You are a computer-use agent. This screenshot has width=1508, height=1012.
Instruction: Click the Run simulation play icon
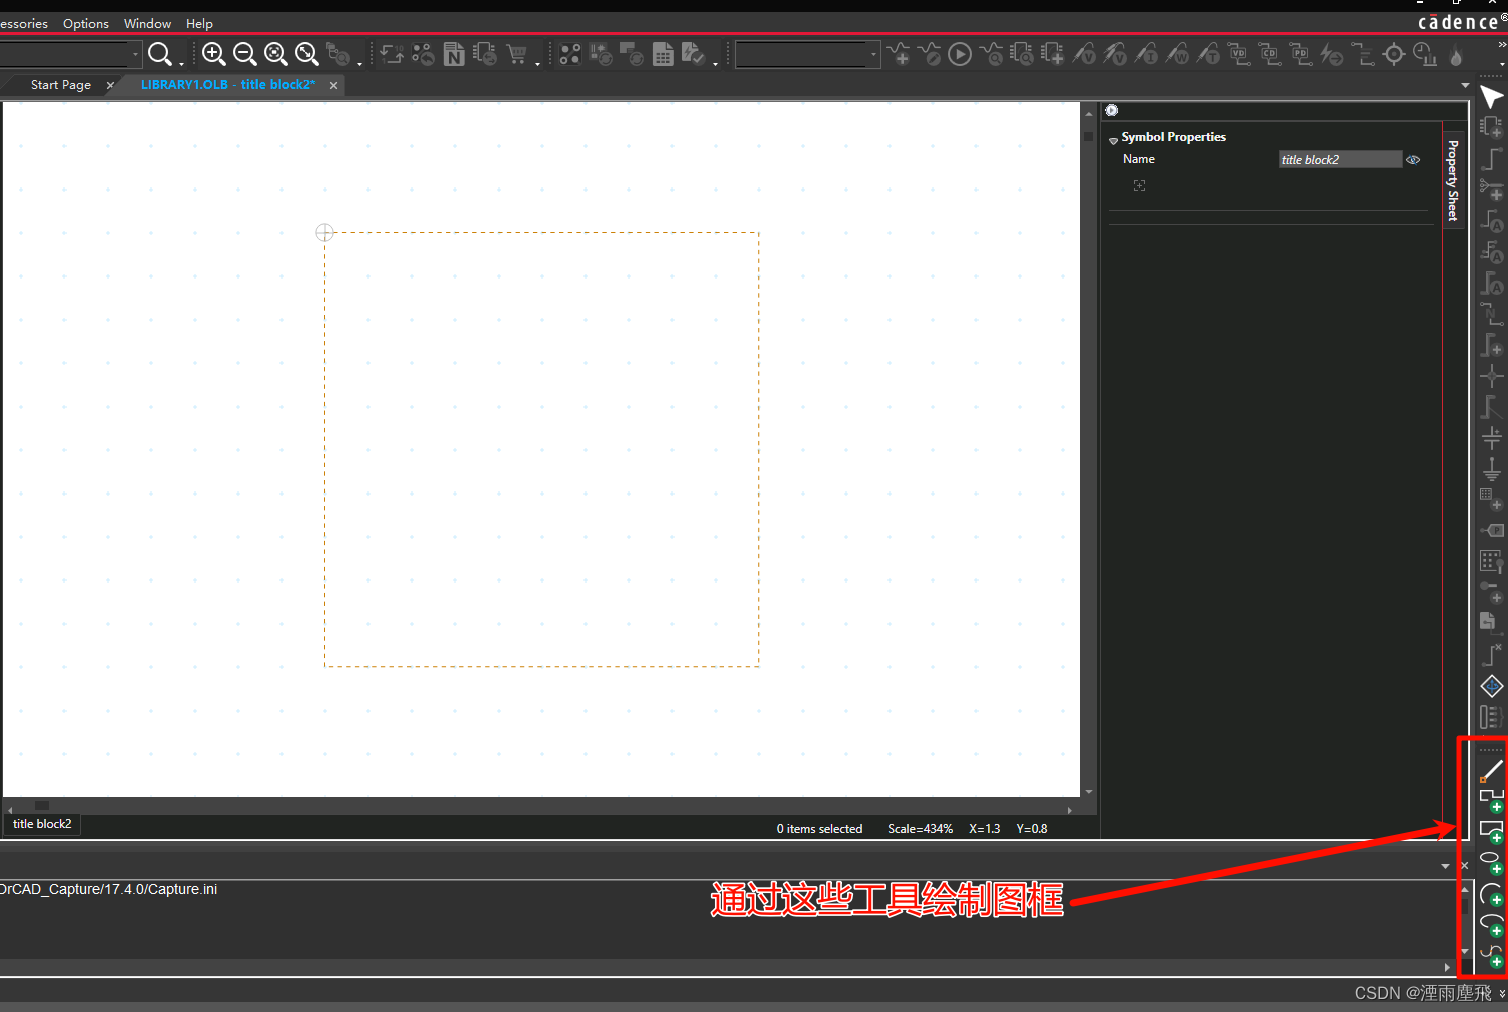960,54
